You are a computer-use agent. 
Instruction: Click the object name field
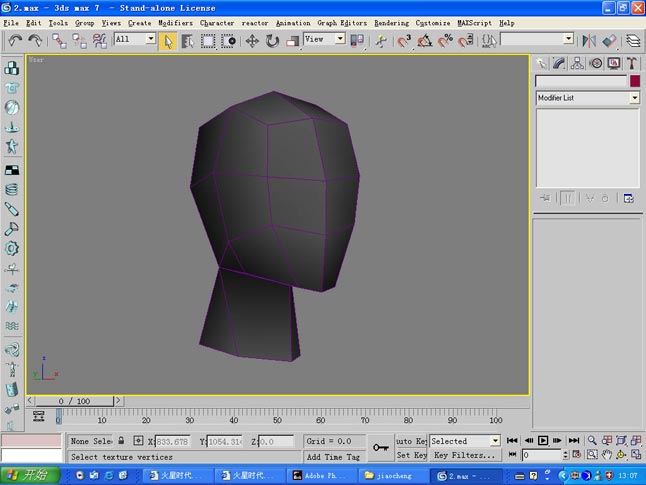click(581, 81)
